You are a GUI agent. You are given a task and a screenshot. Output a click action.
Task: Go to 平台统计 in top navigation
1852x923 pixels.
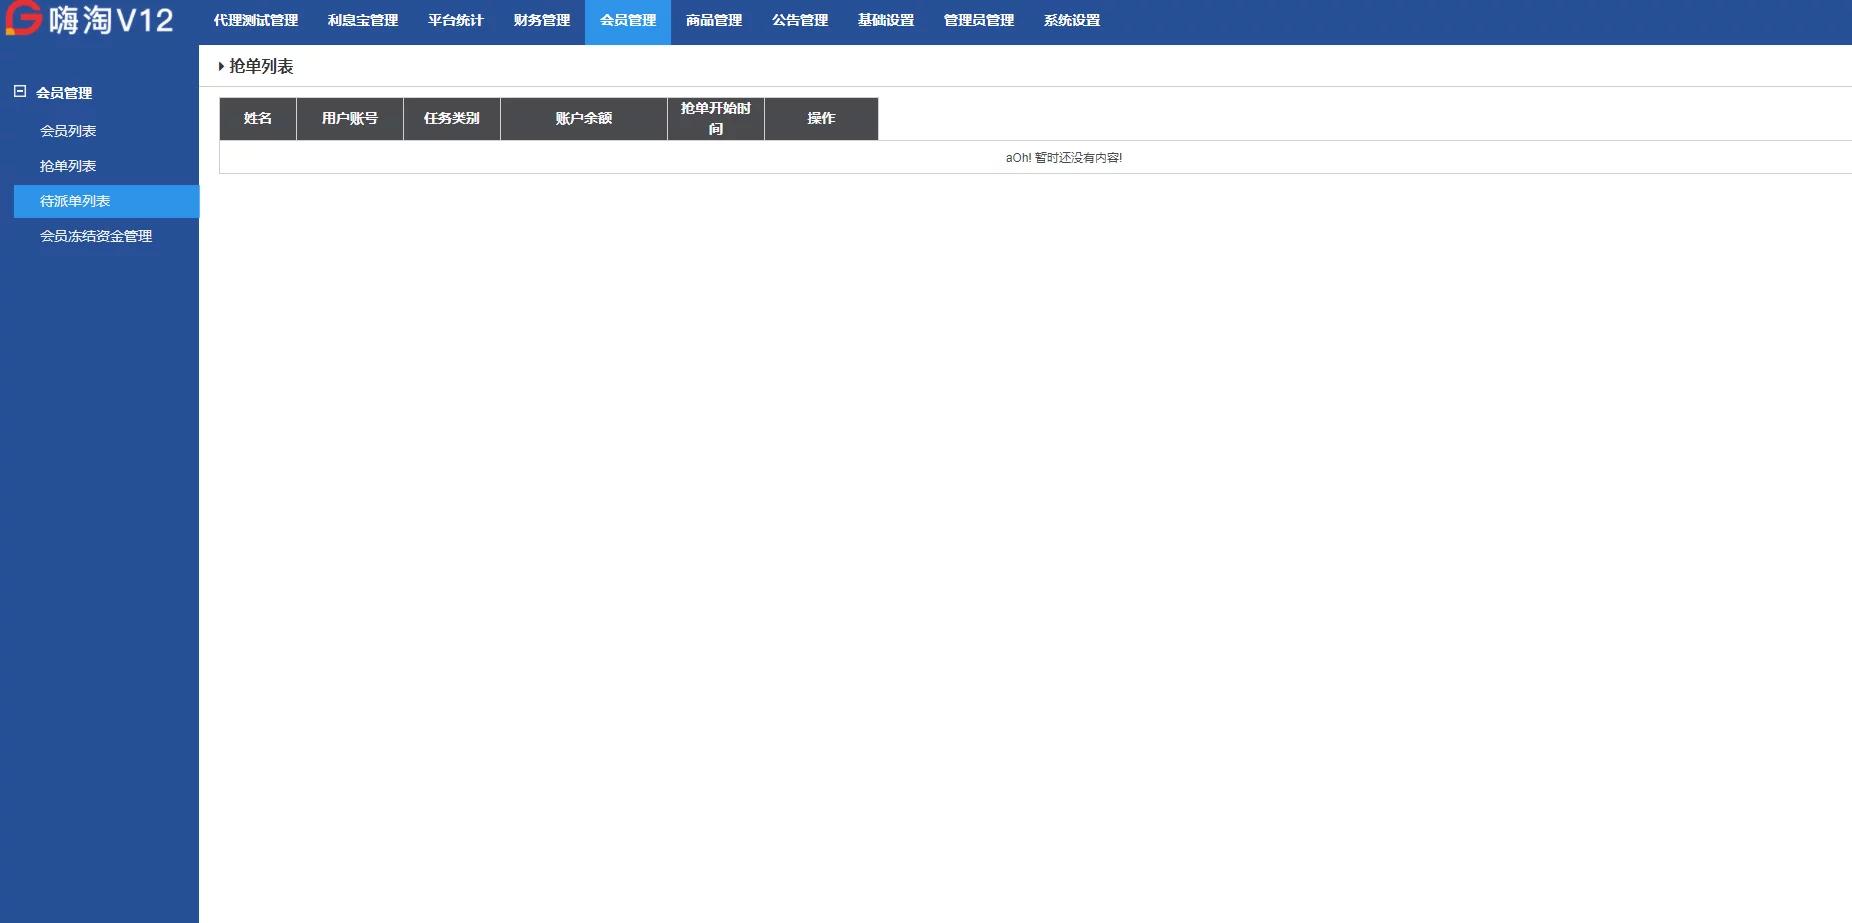(455, 21)
